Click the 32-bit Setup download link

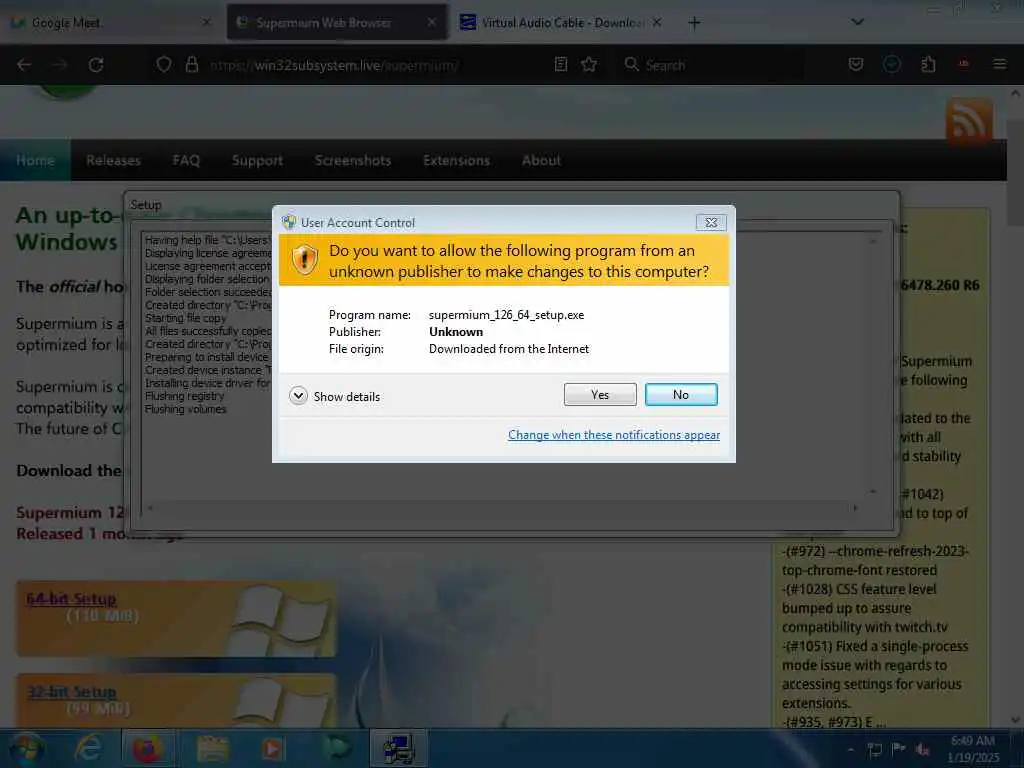[x=71, y=692]
